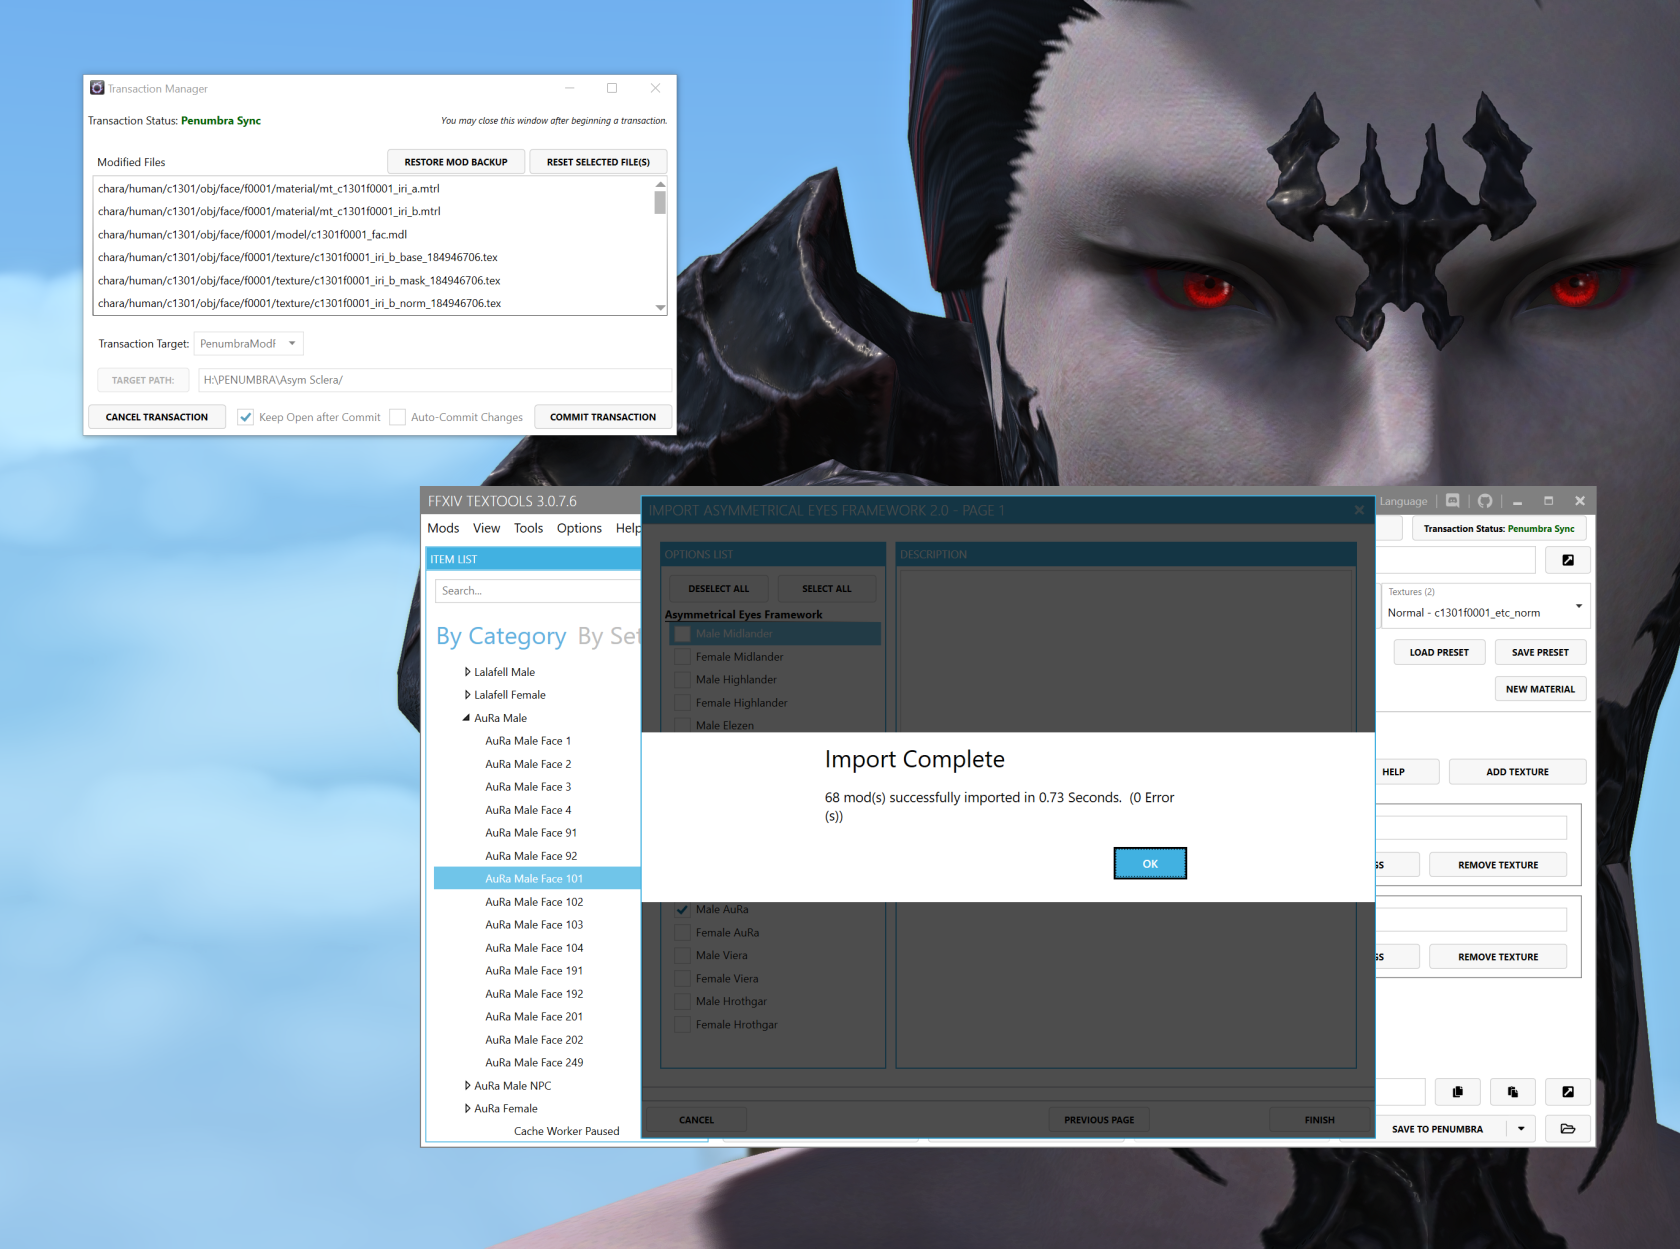Screen dimensions: 1680x1249
Task: Click pop-out icon above the Textures dropdown
Action: point(1568,560)
